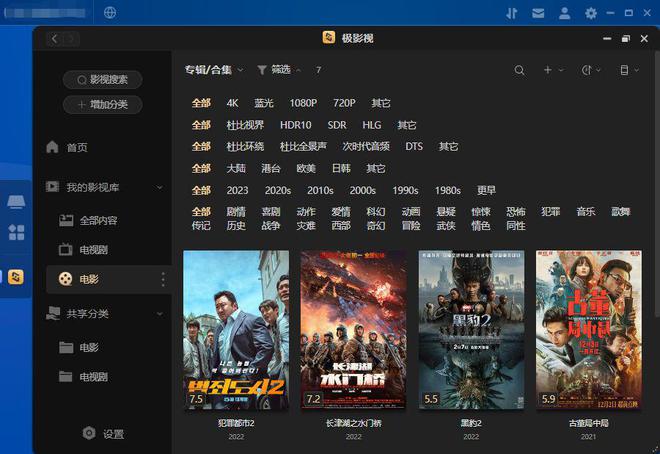Viewport: 660px width, 454px height.
Task: Click the vertical scrollbar on right edge
Action: (x=657, y=185)
